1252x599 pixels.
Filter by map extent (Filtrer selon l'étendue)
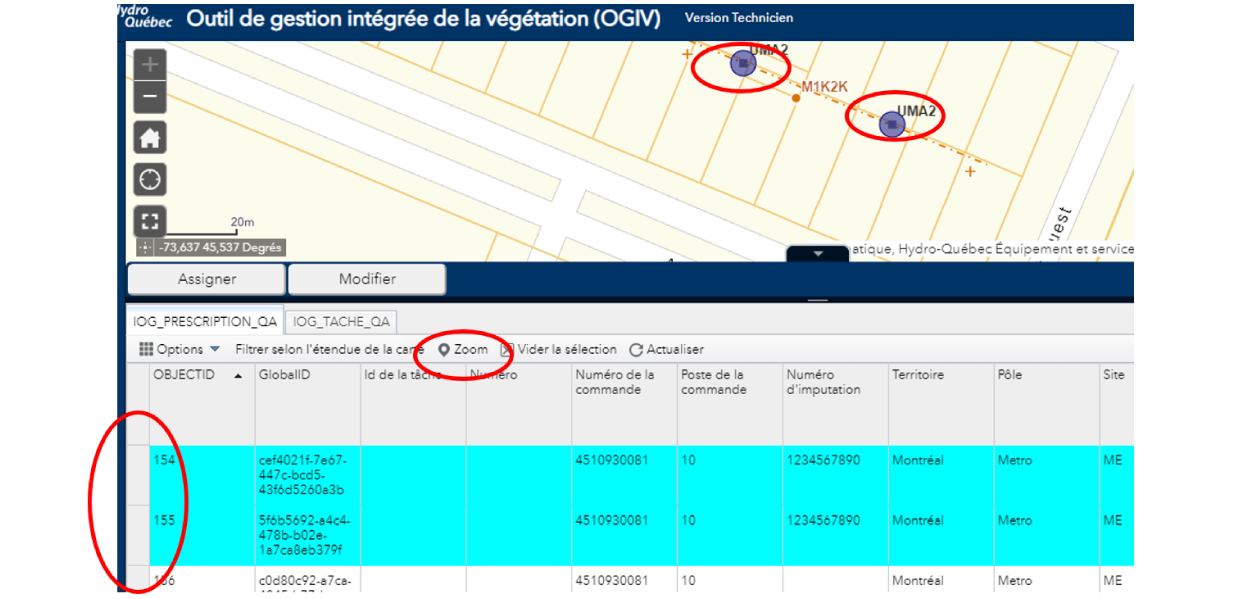coord(330,349)
